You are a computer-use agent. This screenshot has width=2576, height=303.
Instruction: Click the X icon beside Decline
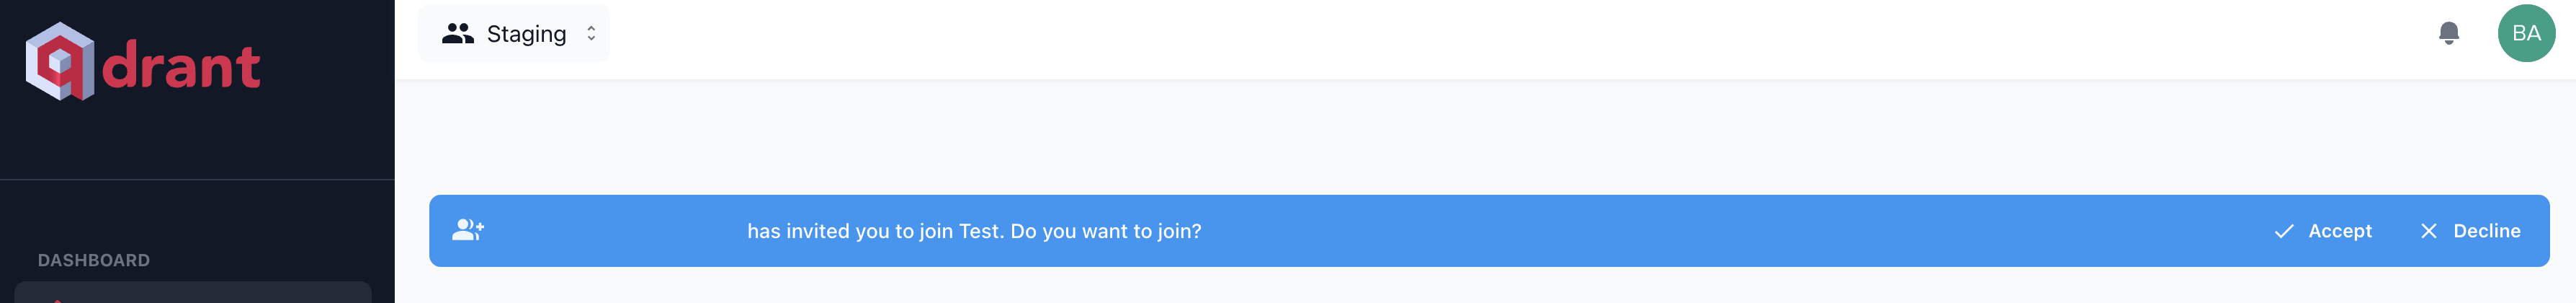[2428, 231]
